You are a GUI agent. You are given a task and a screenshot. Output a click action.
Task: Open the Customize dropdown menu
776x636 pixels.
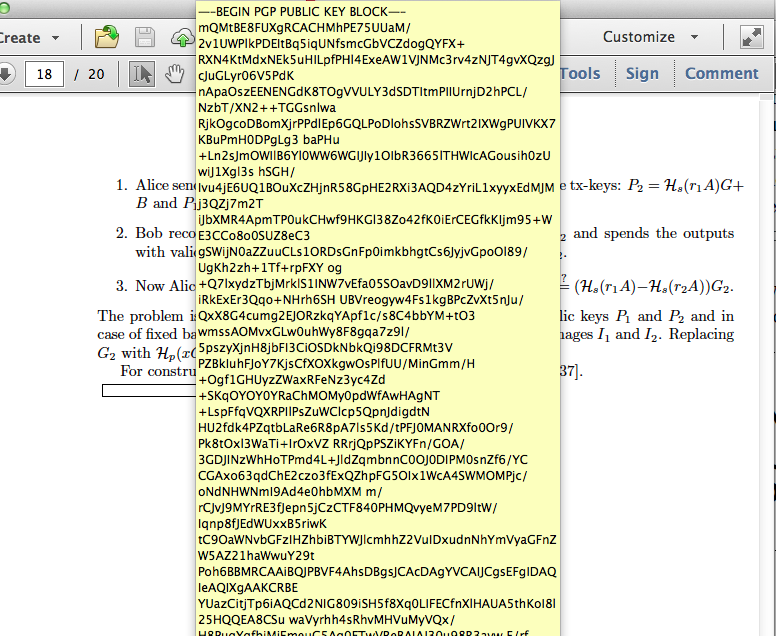tap(650, 37)
